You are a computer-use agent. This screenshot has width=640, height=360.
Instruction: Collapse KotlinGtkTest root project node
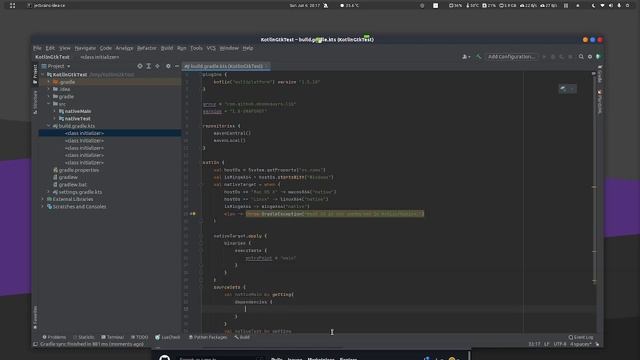43,75
